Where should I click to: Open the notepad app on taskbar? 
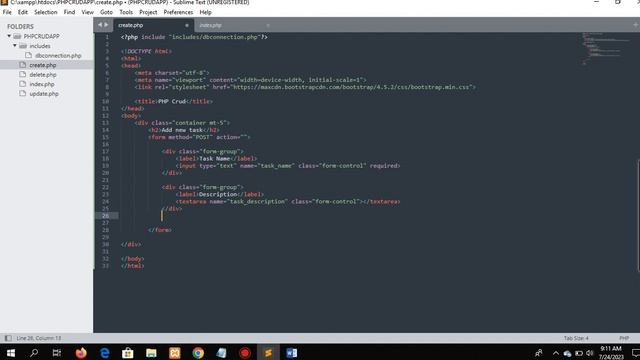click(222, 353)
